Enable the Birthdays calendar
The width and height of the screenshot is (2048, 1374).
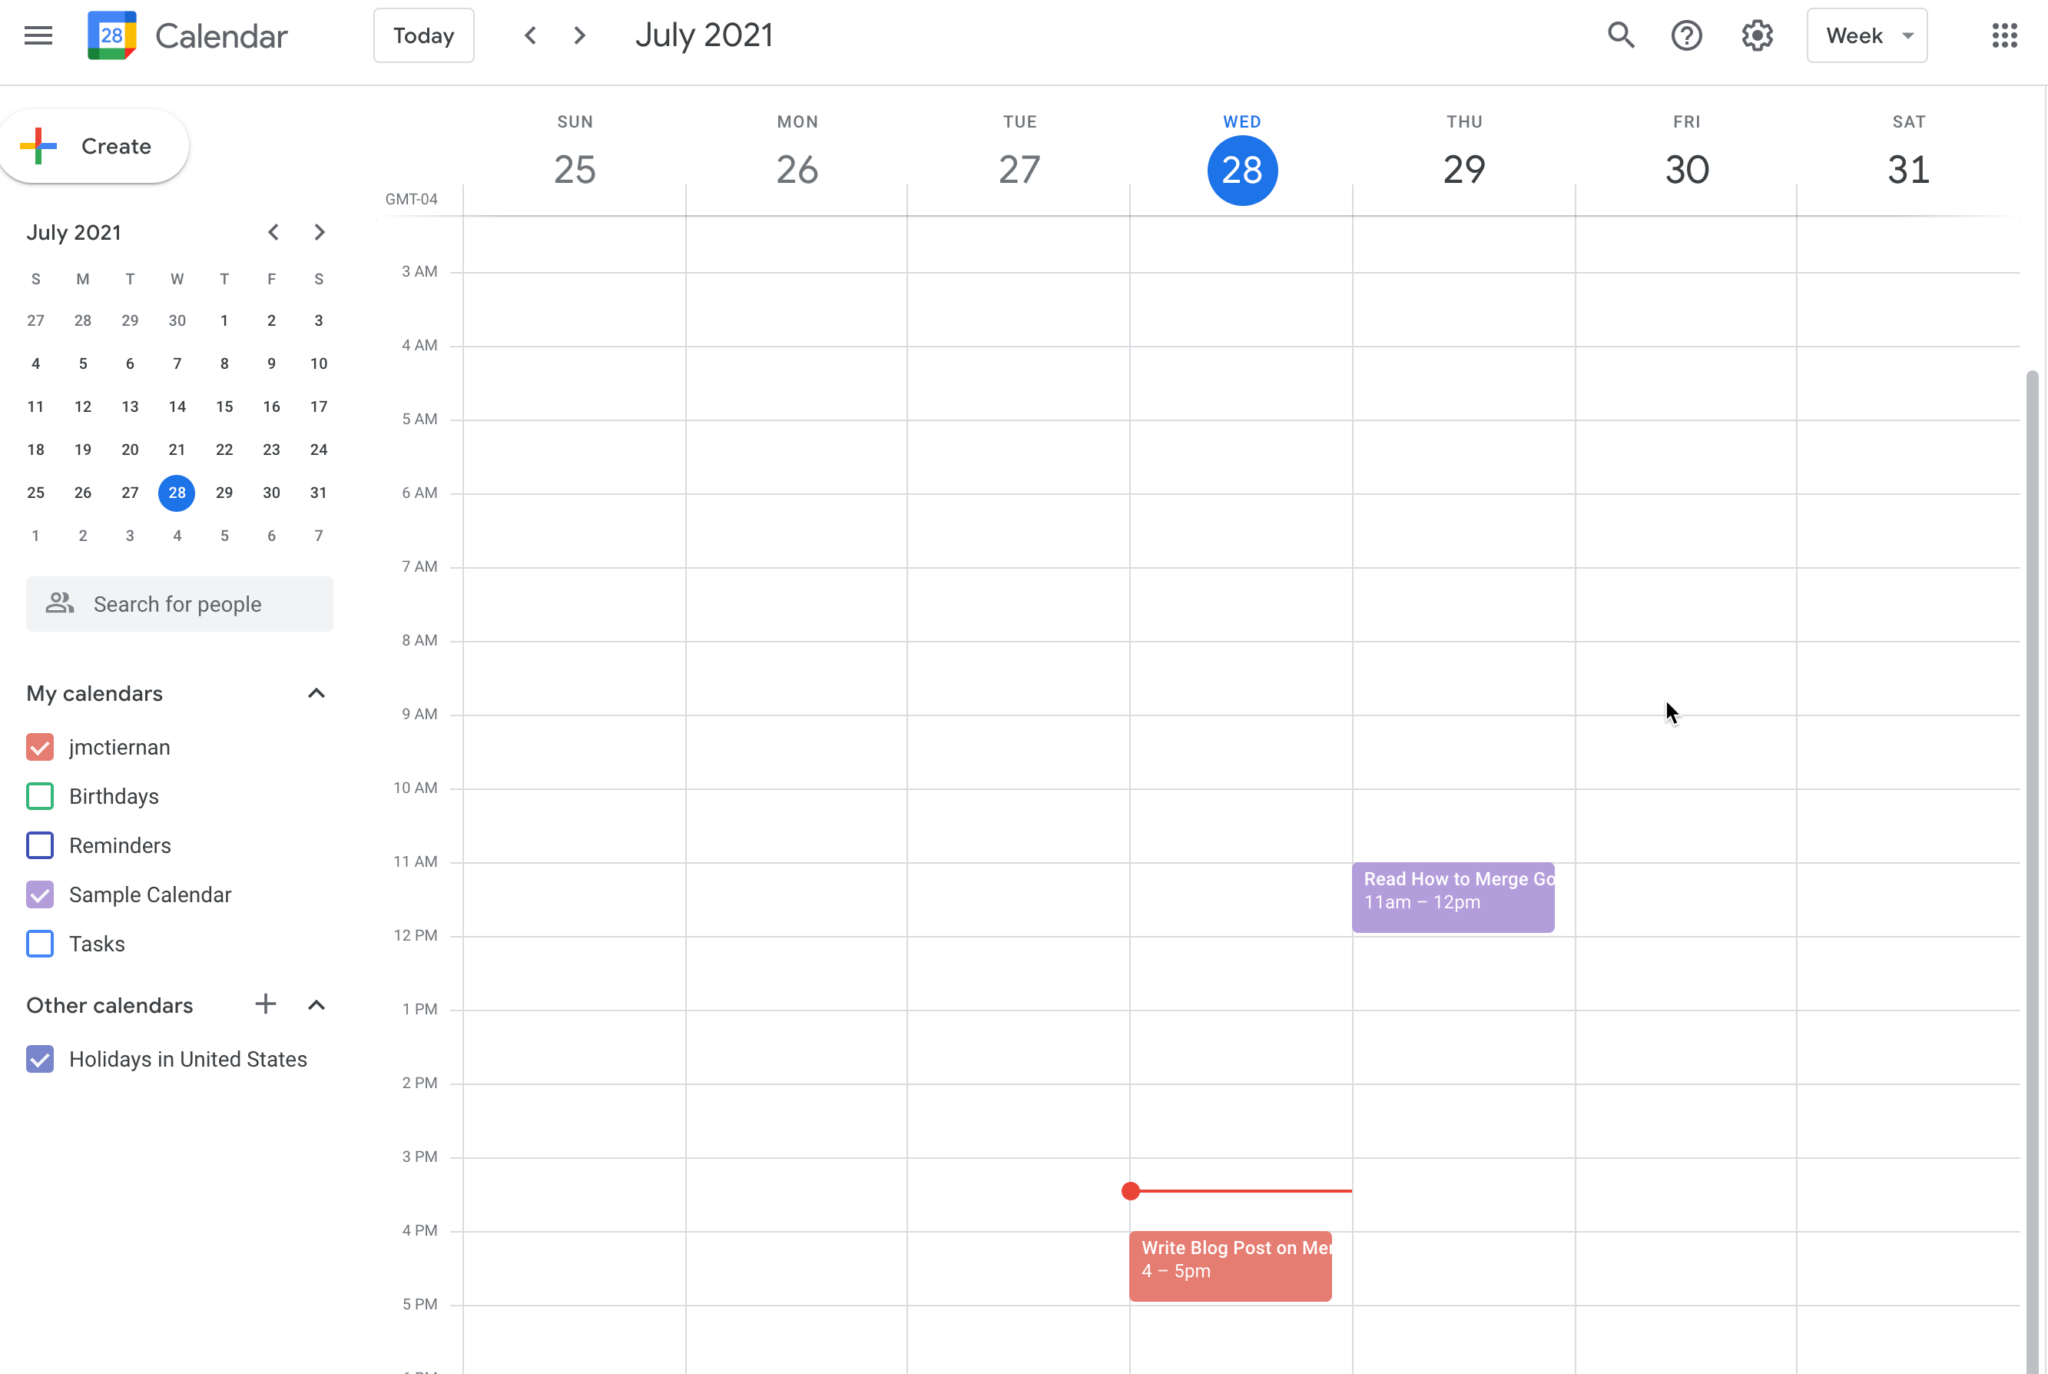[x=40, y=796]
